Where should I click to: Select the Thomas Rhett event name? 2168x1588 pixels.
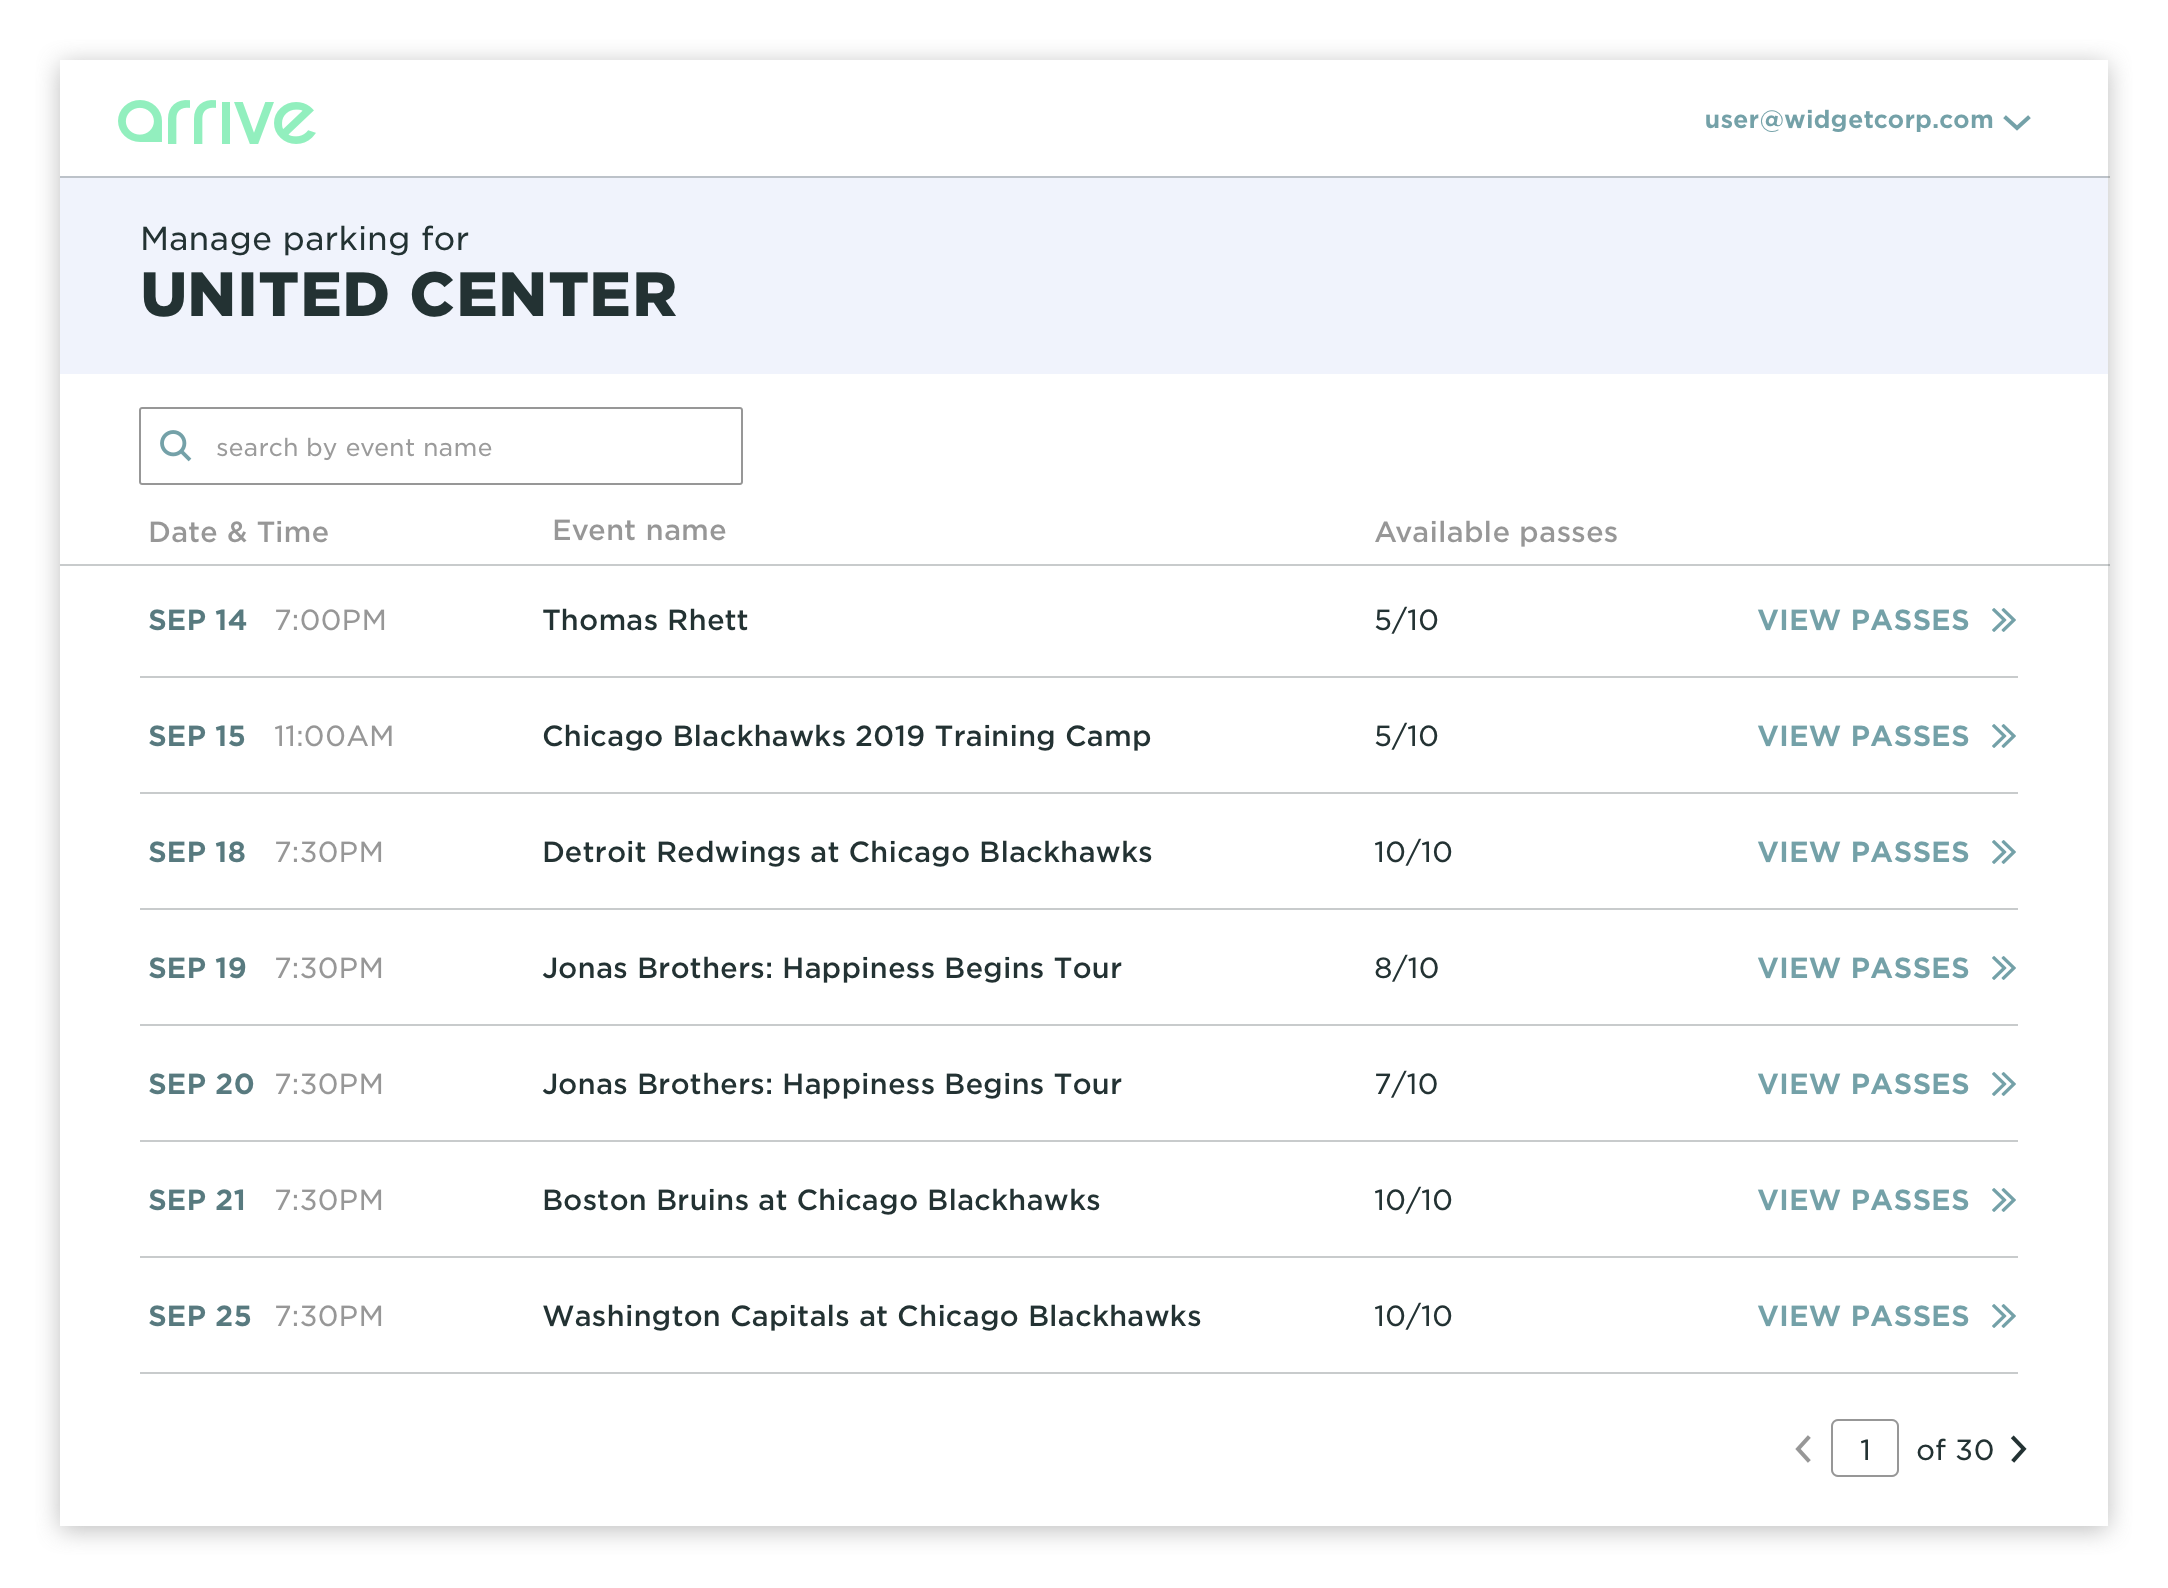(645, 620)
